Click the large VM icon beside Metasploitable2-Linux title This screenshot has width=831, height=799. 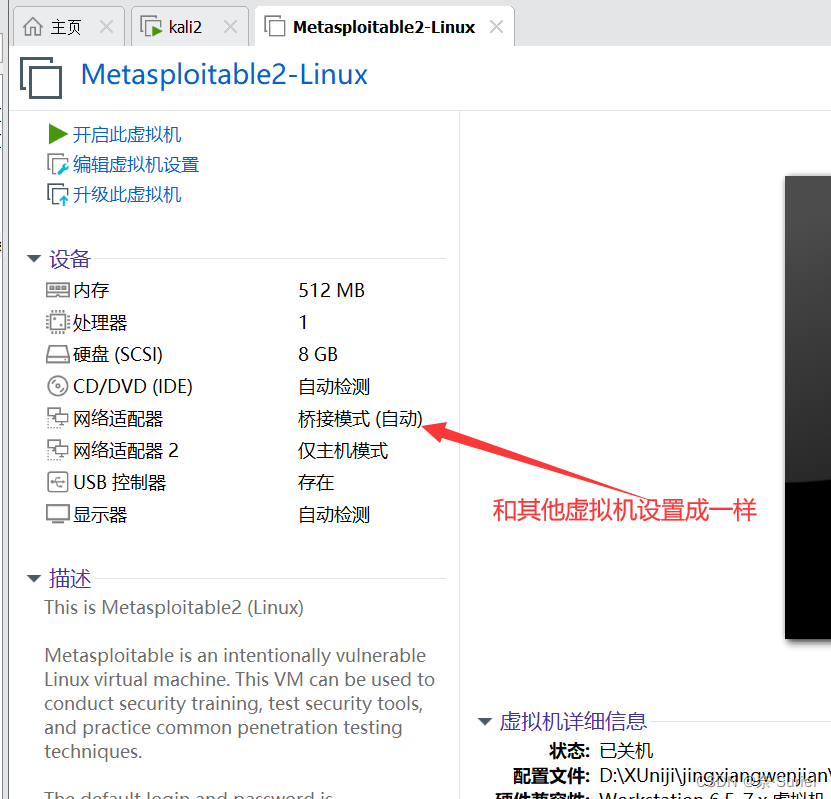point(41,78)
